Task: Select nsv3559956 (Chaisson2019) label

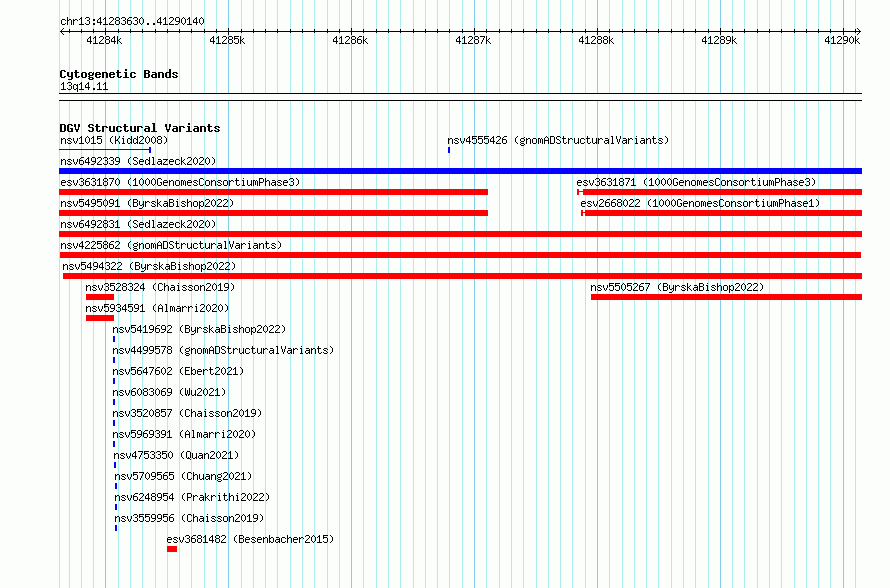Action: [189, 518]
